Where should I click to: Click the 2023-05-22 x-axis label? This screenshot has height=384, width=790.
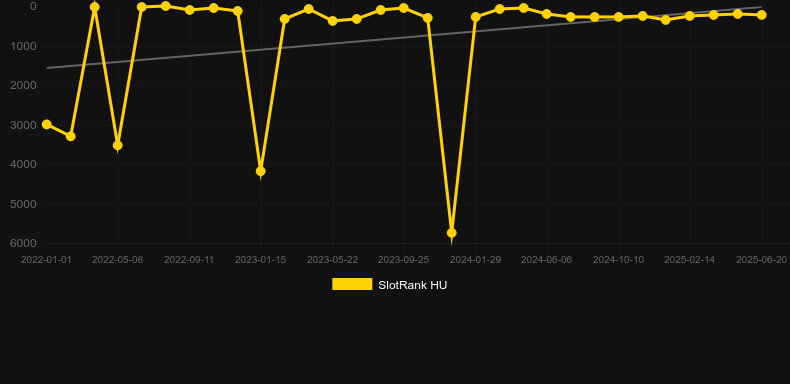(x=333, y=260)
